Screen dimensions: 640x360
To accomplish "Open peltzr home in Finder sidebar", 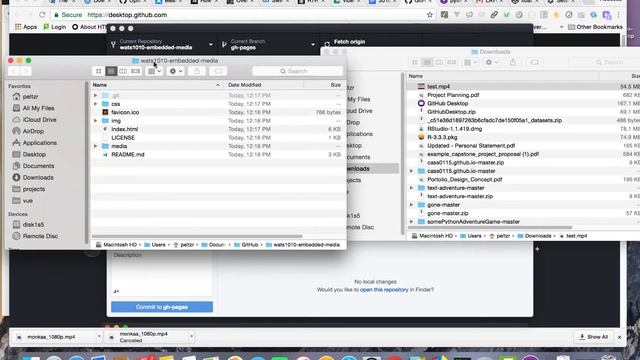I will coord(25,97).
